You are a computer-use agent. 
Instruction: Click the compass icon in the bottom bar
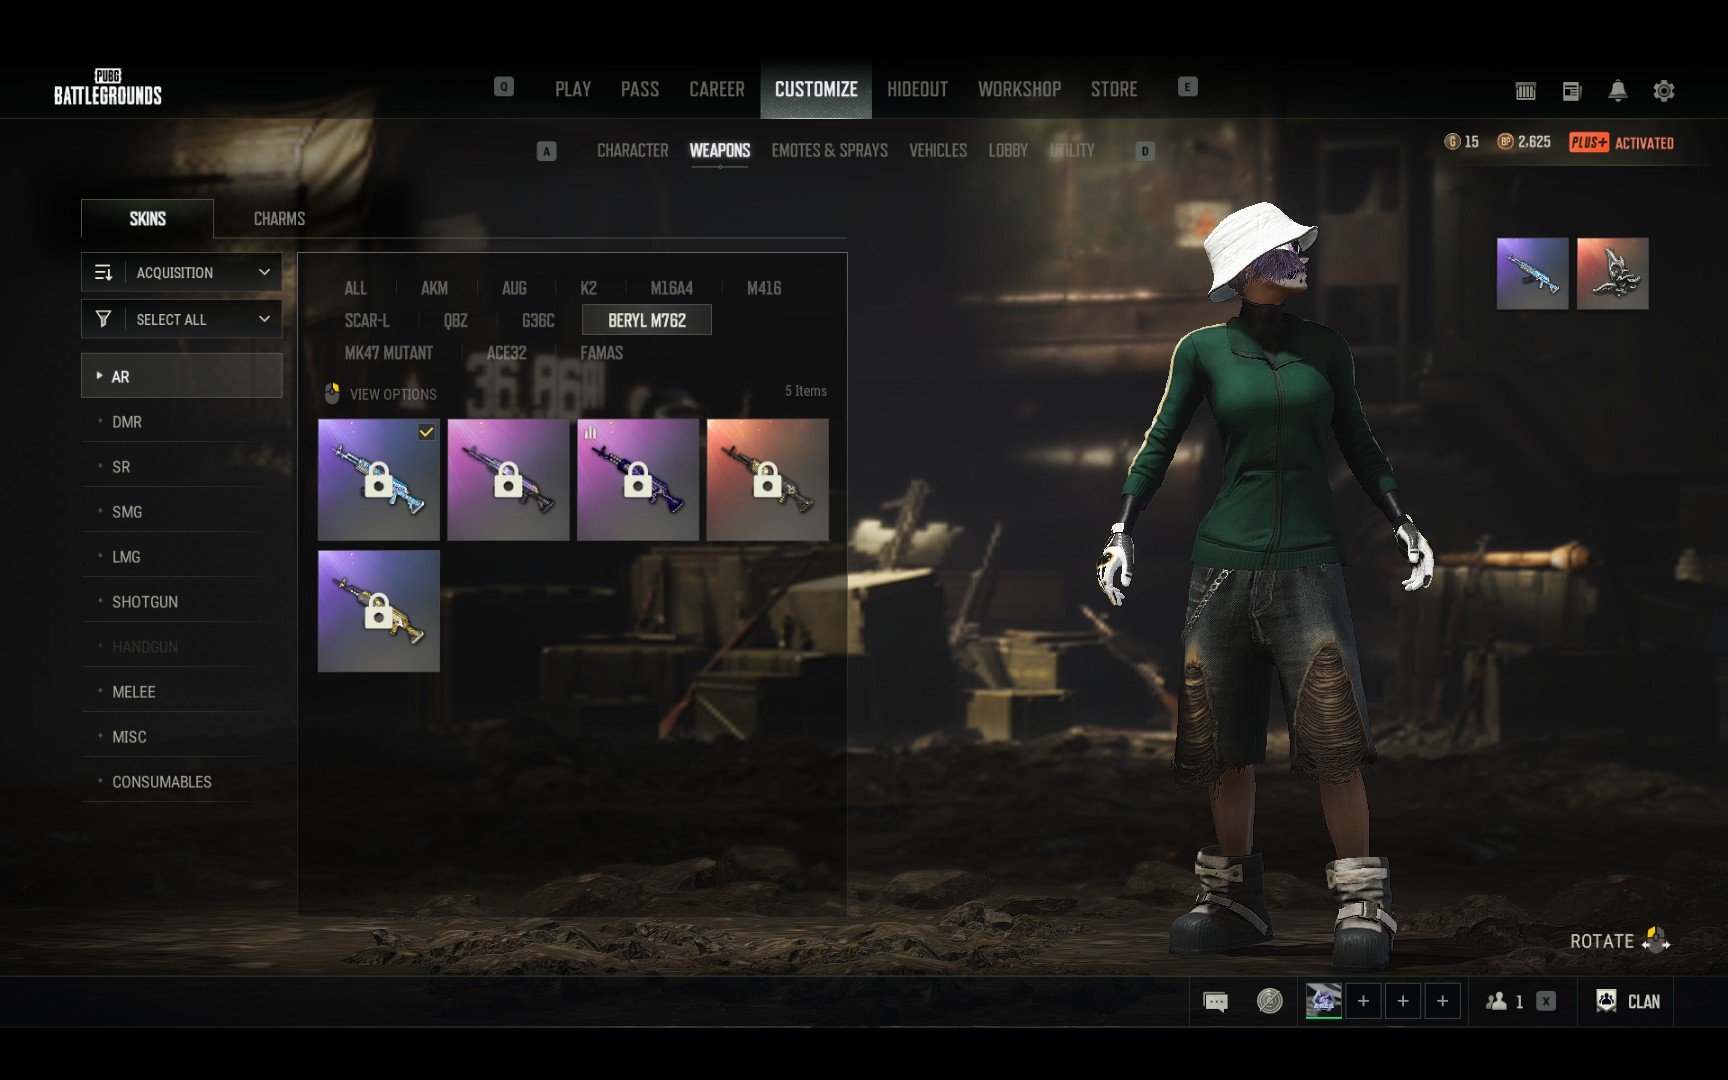pos(1269,1001)
